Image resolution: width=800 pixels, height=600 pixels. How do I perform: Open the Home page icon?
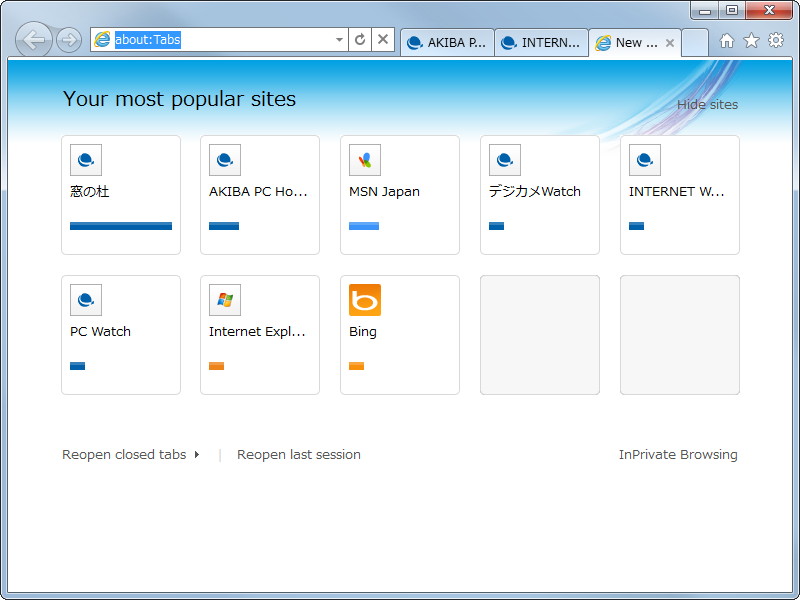[x=727, y=40]
